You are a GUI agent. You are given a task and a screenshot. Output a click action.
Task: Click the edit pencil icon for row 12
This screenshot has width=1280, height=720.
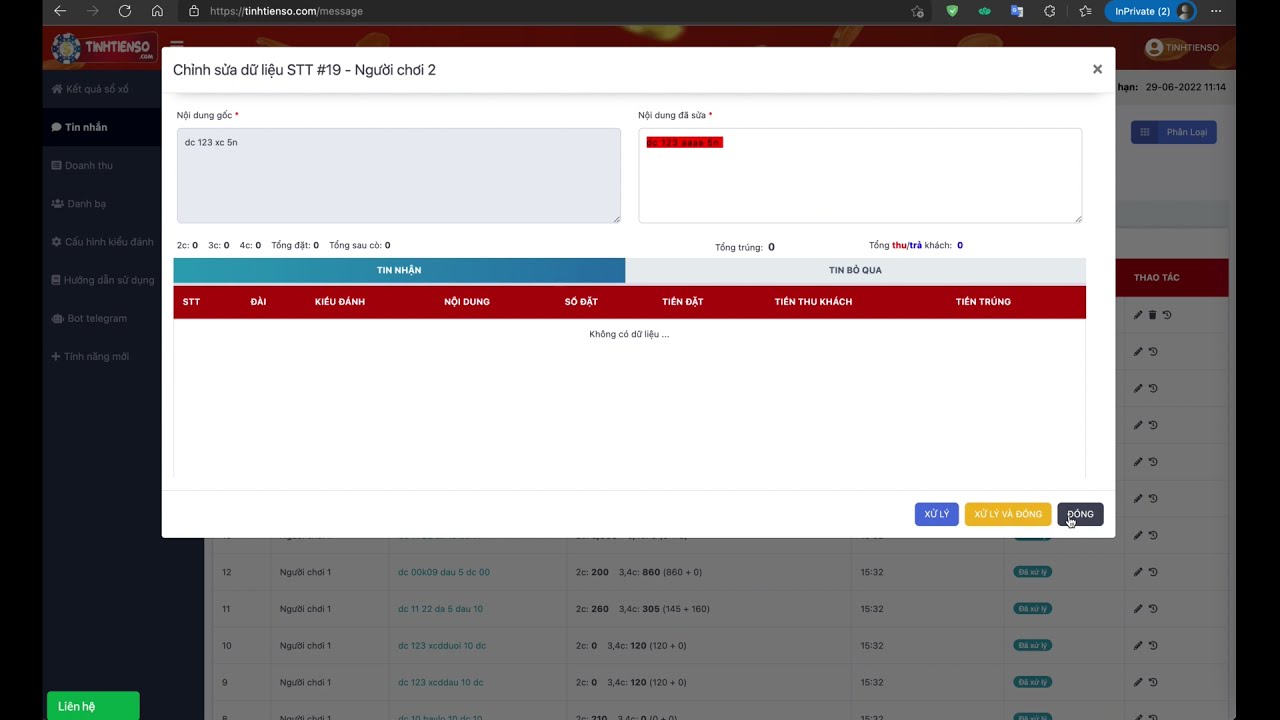[x=1138, y=572]
